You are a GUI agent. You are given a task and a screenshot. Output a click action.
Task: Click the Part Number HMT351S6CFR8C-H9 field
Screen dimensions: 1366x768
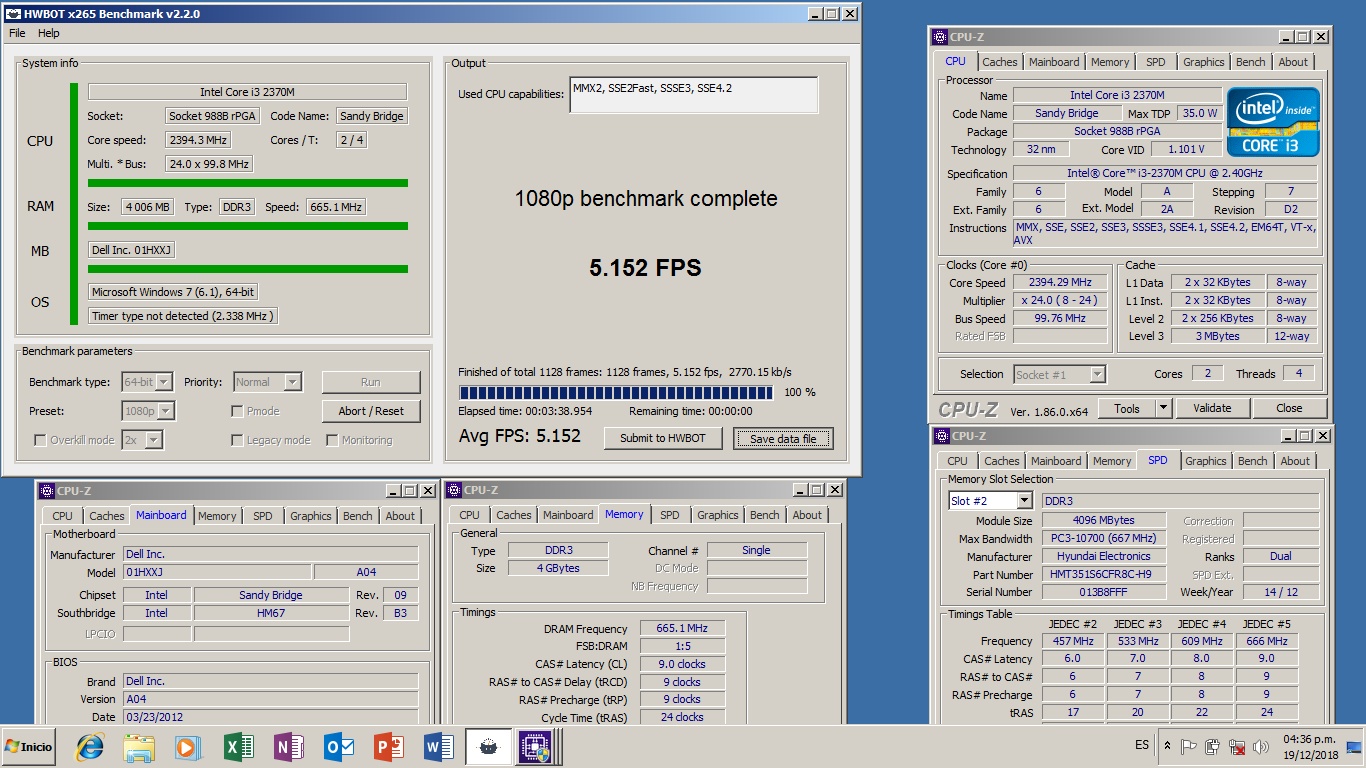pos(1104,575)
